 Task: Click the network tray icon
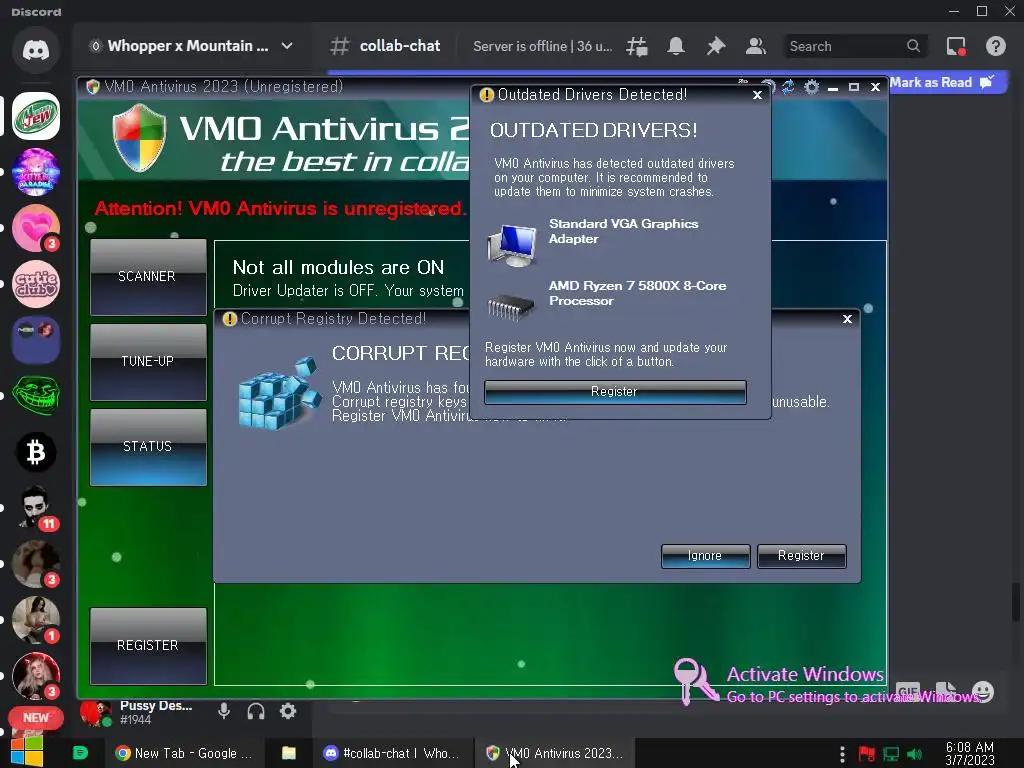[x=891, y=754]
